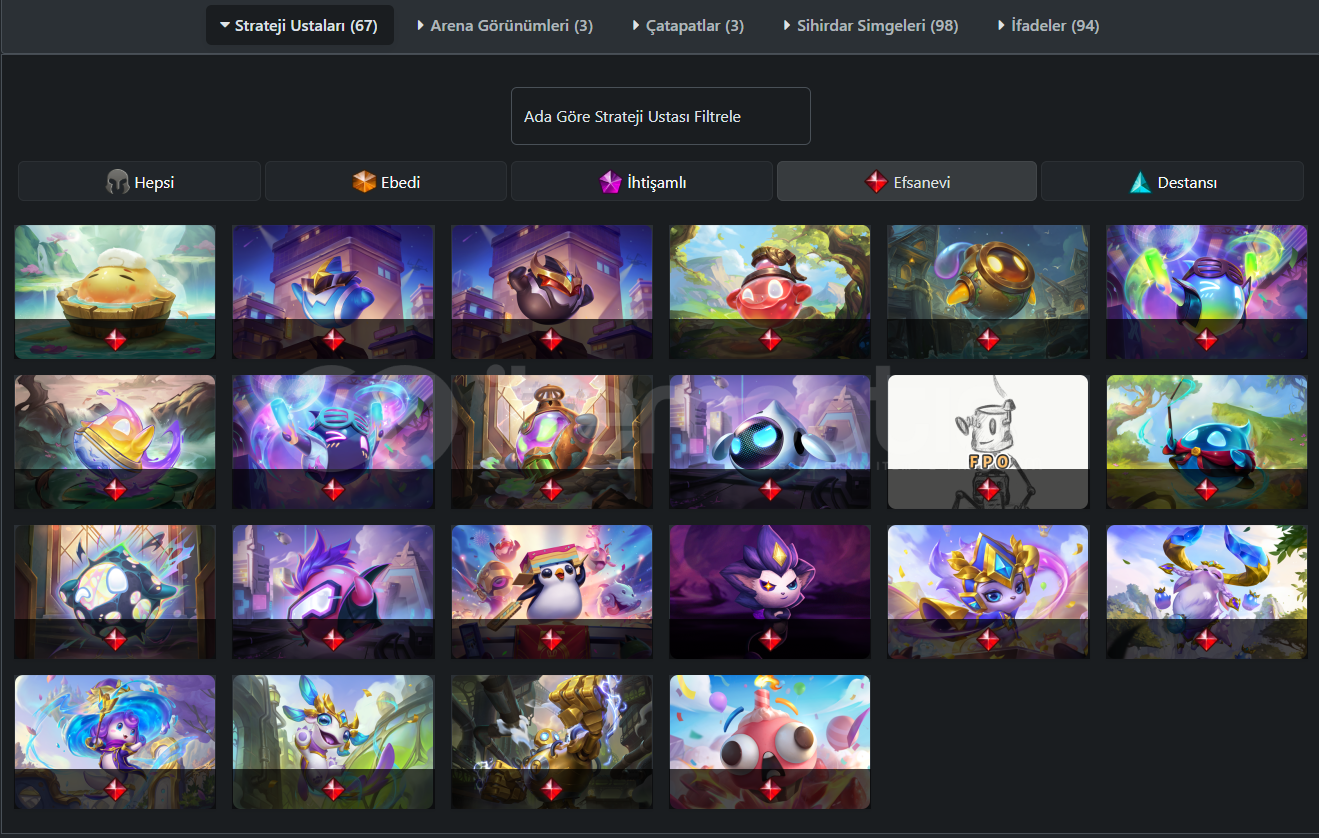Expand the İfadeler arrow
The width and height of the screenshot is (1319, 838).
click(x=1002, y=25)
